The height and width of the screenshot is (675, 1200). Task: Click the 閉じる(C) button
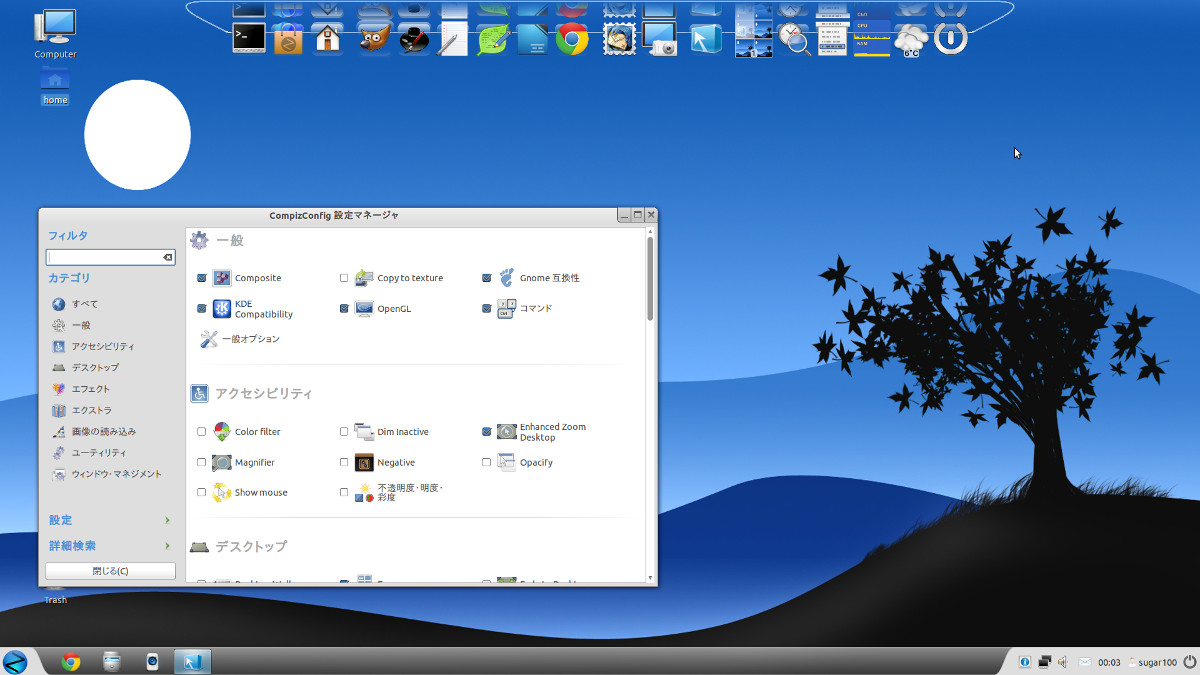(x=110, y=571)
